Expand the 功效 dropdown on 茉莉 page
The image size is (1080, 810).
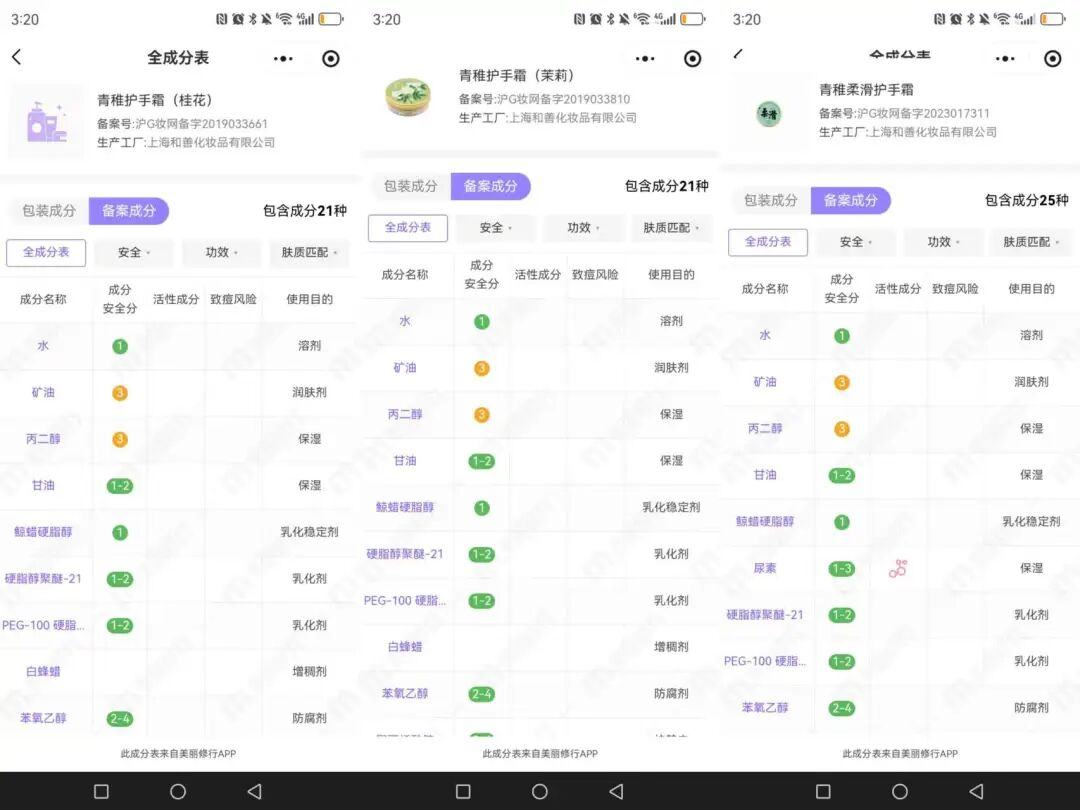pos(584,228)
